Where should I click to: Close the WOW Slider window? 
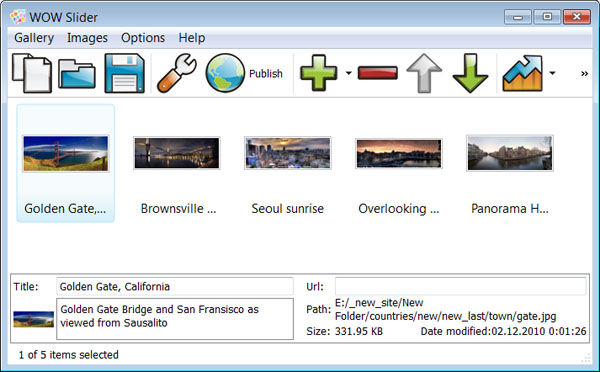(x=577, y=17)
